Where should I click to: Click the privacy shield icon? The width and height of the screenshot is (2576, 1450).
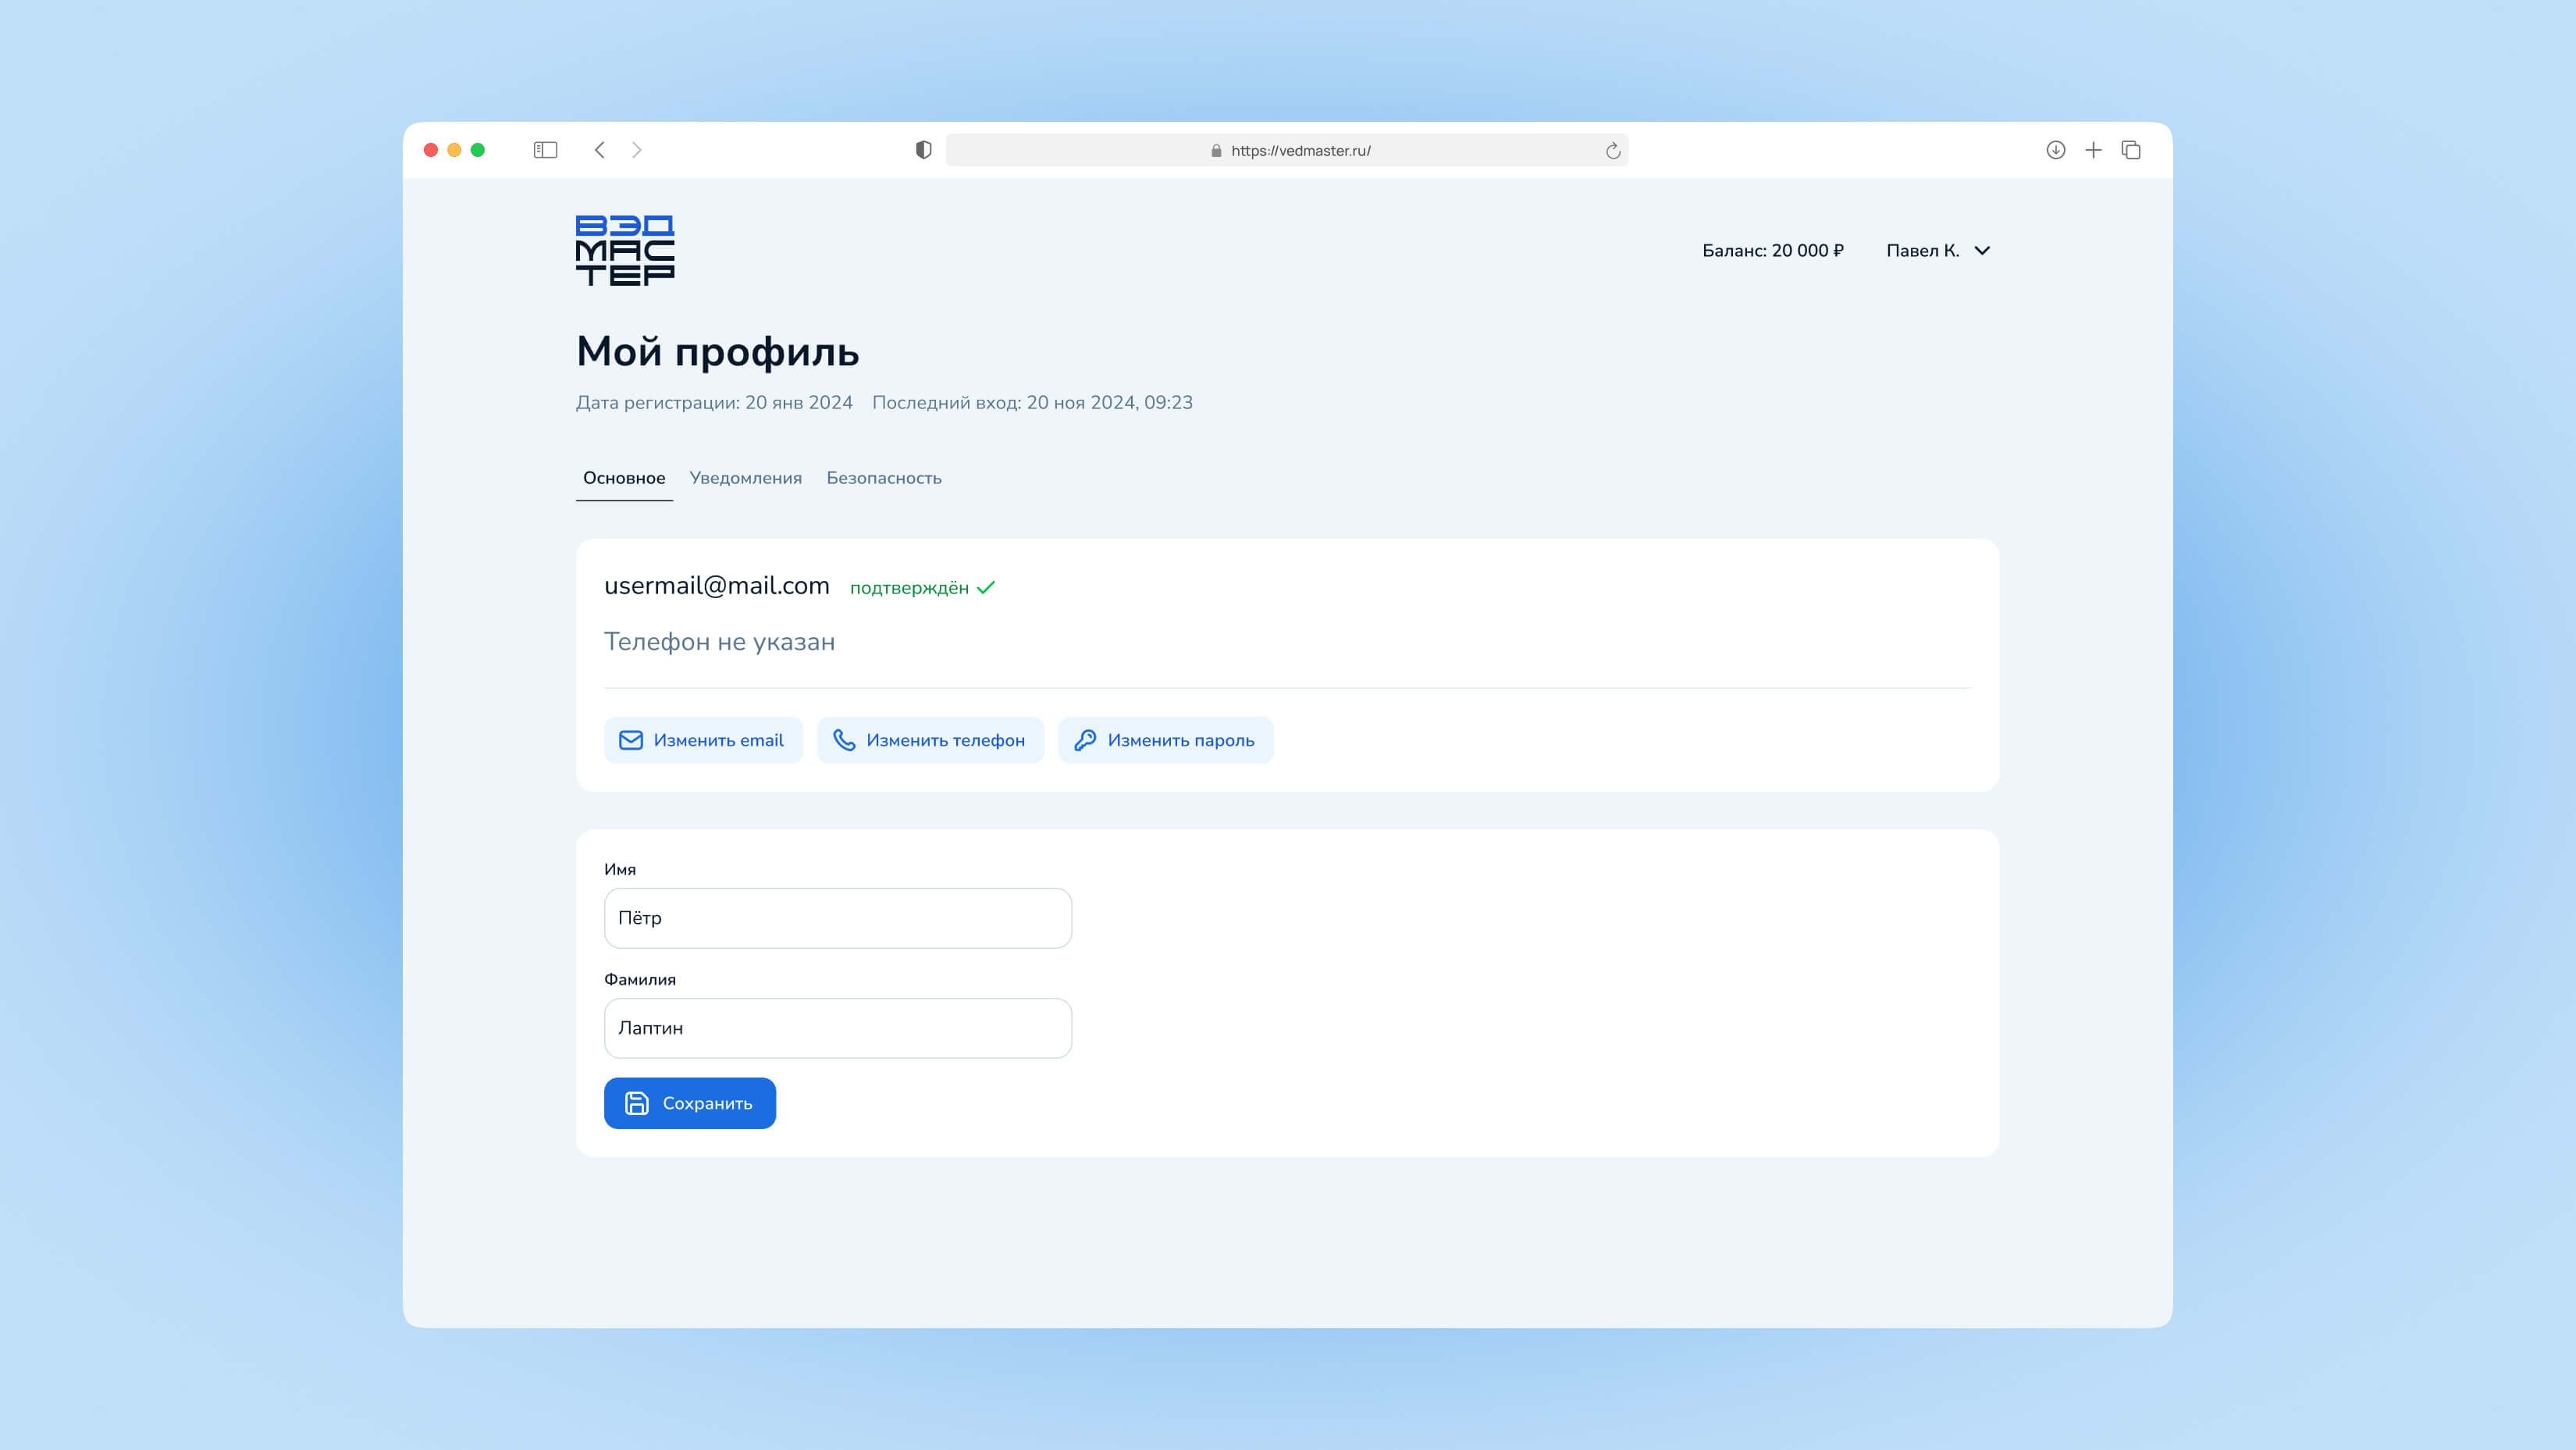pos(923,150)
